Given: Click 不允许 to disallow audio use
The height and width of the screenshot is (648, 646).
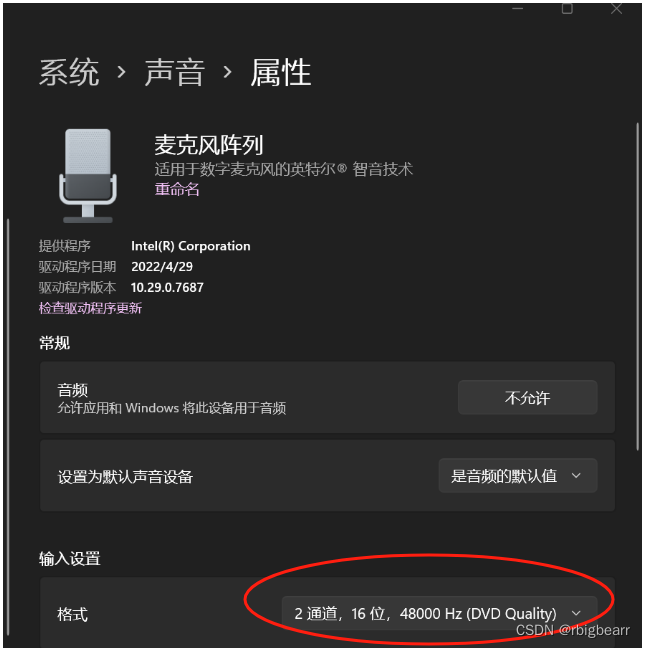Looking at the screenshot, I should click(527, 397).
